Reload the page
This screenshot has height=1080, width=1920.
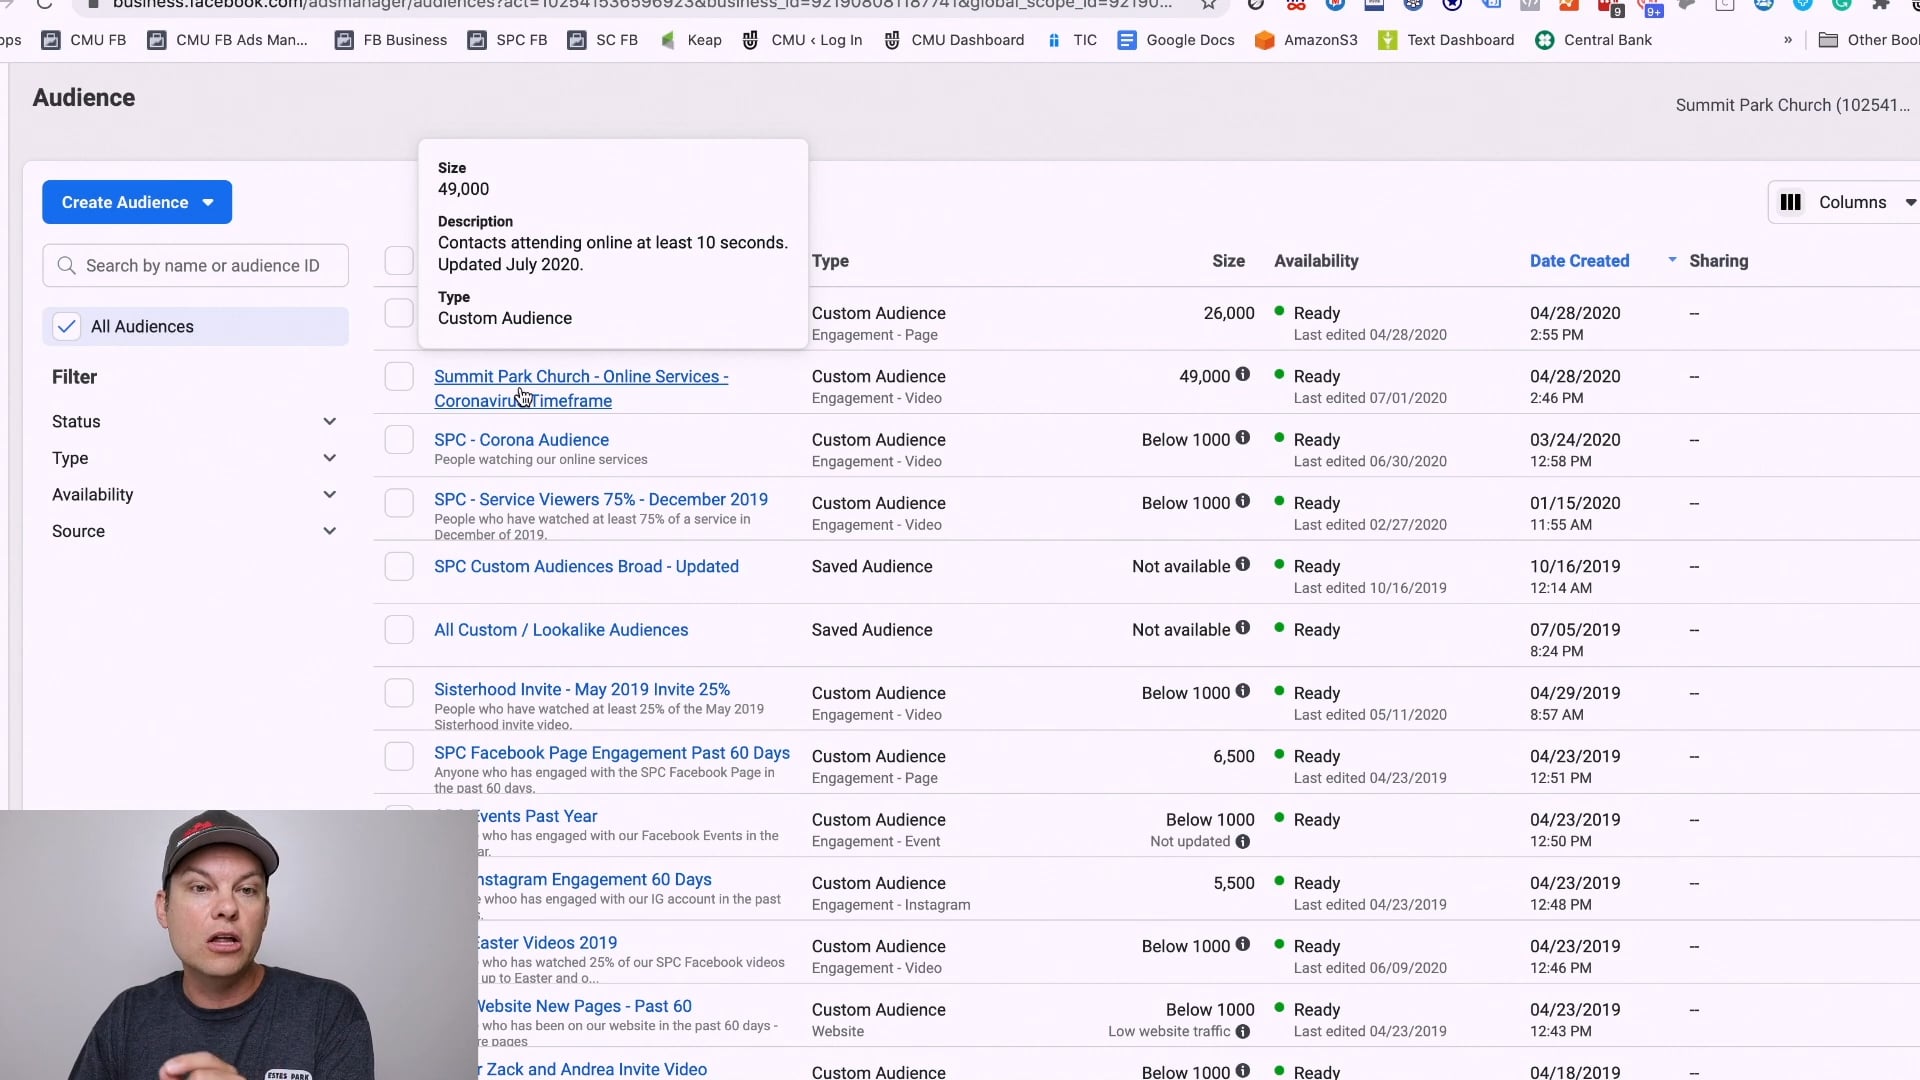[x=44, y=5]
